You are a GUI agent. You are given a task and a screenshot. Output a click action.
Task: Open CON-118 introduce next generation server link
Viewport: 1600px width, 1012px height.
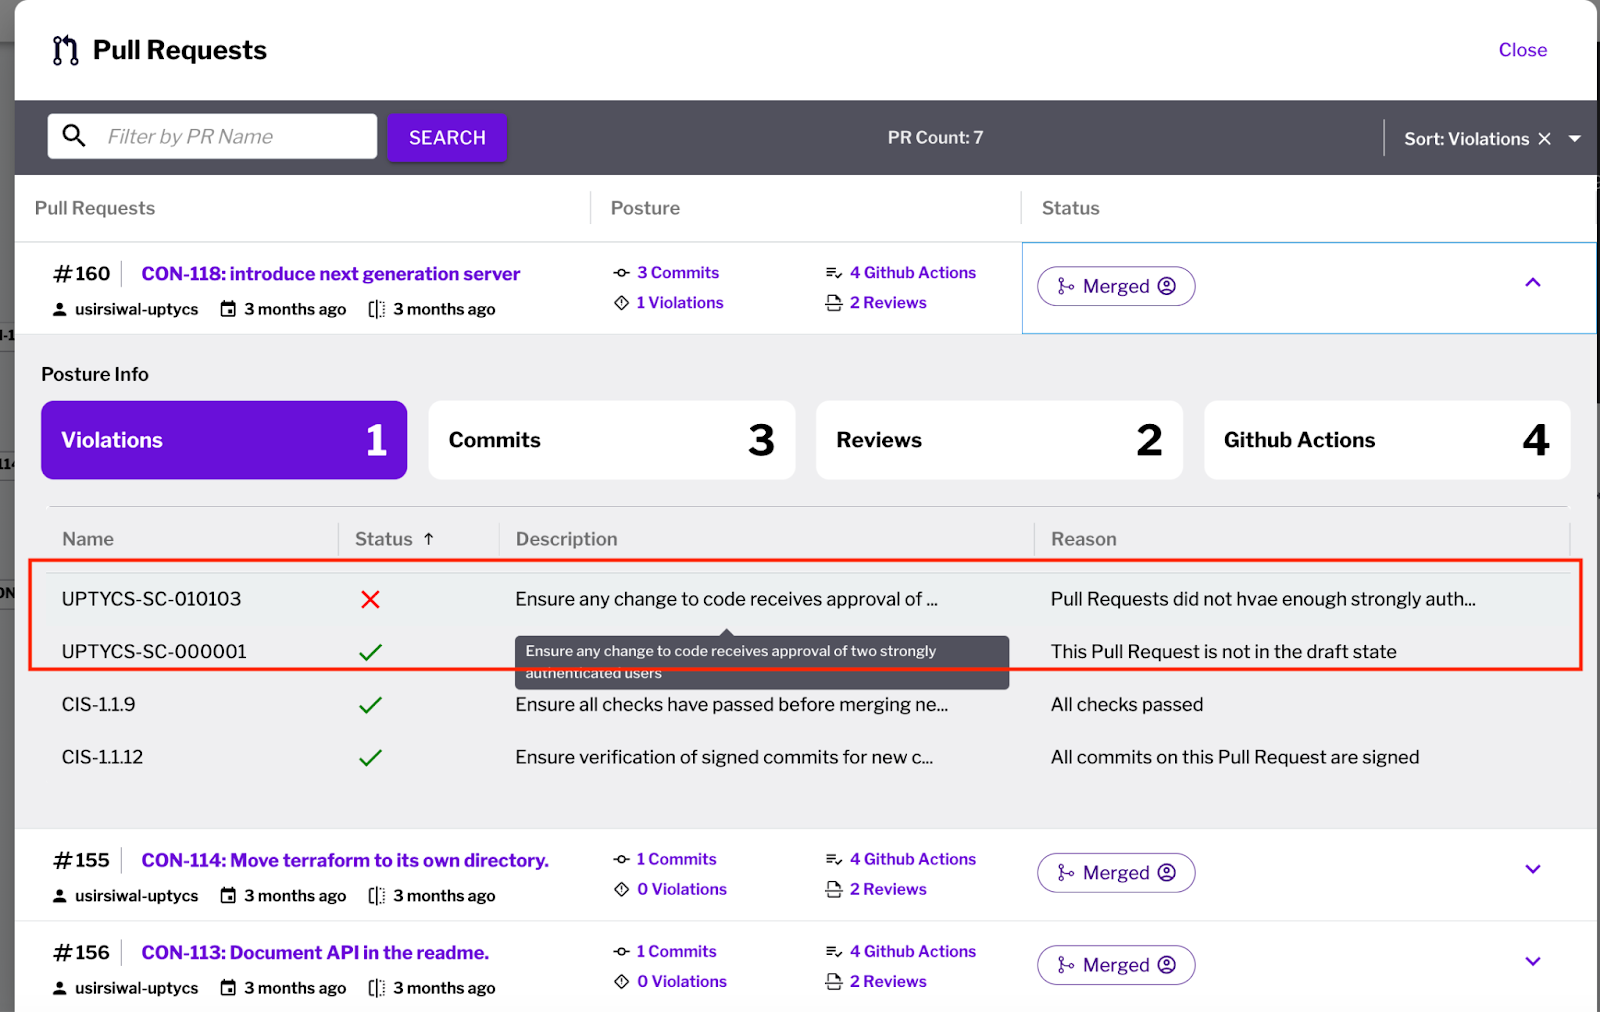[x=330, y=274]
